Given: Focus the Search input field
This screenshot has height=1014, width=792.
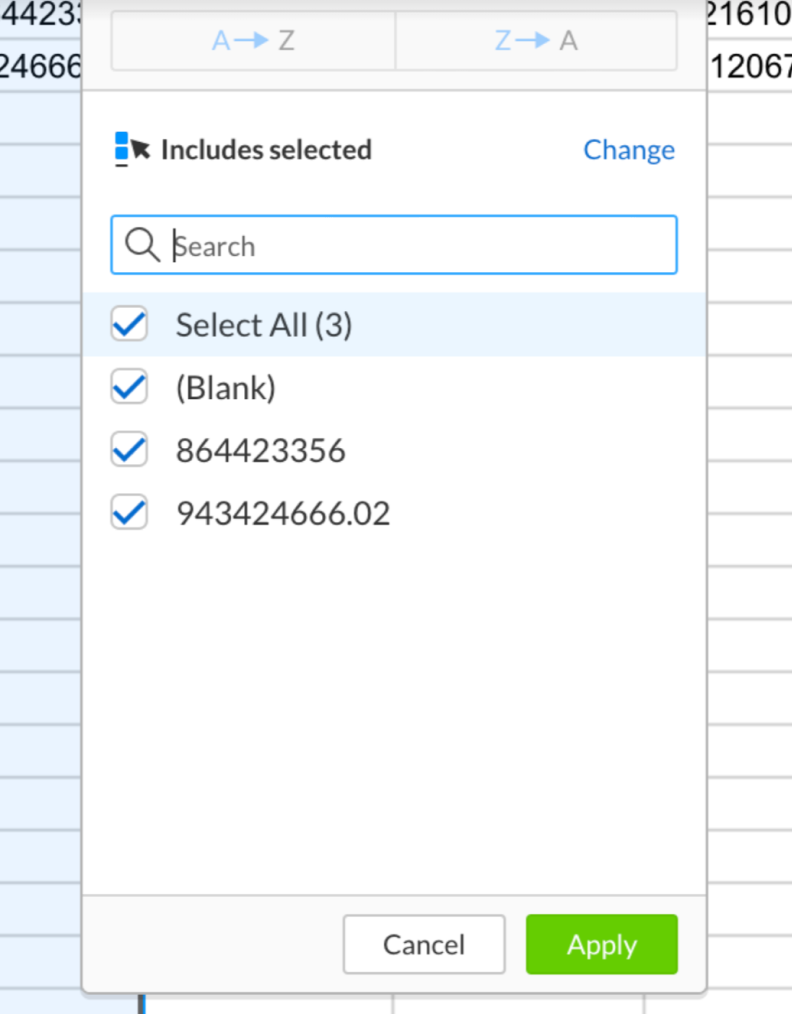Looking at the screenshot, I should click(394, 245).
